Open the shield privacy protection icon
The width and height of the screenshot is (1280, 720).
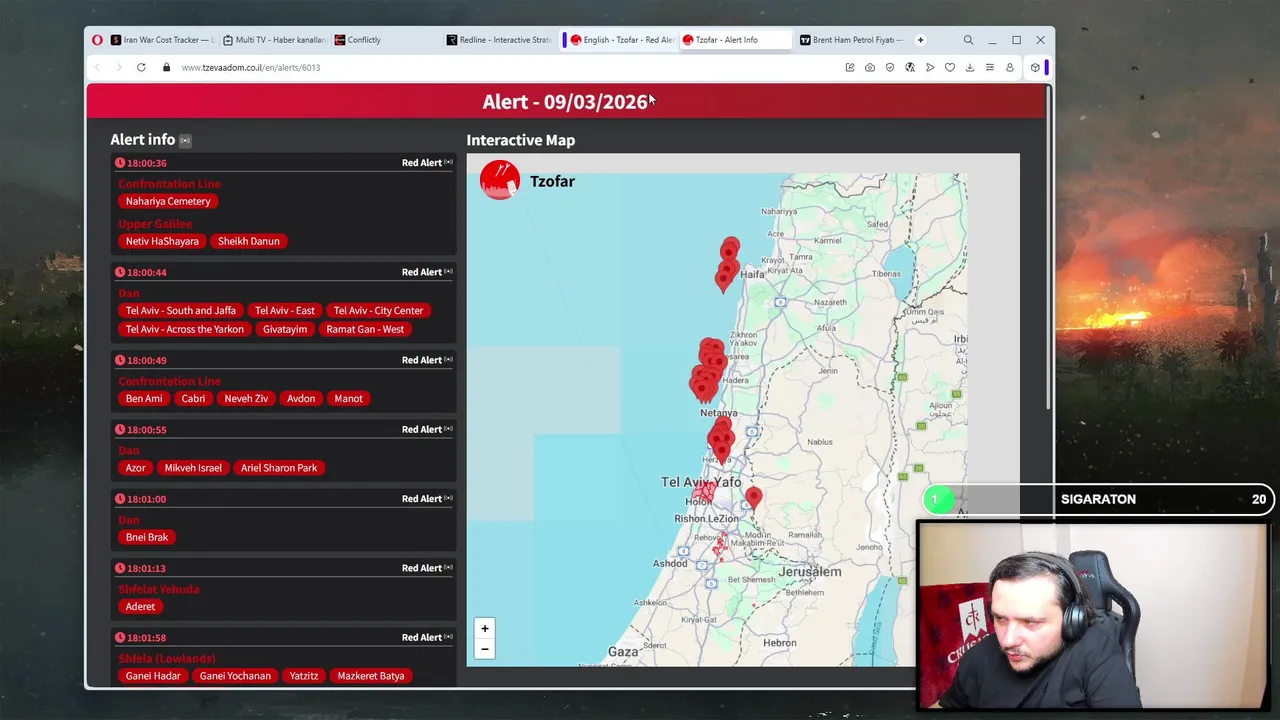tap(890, 67)
